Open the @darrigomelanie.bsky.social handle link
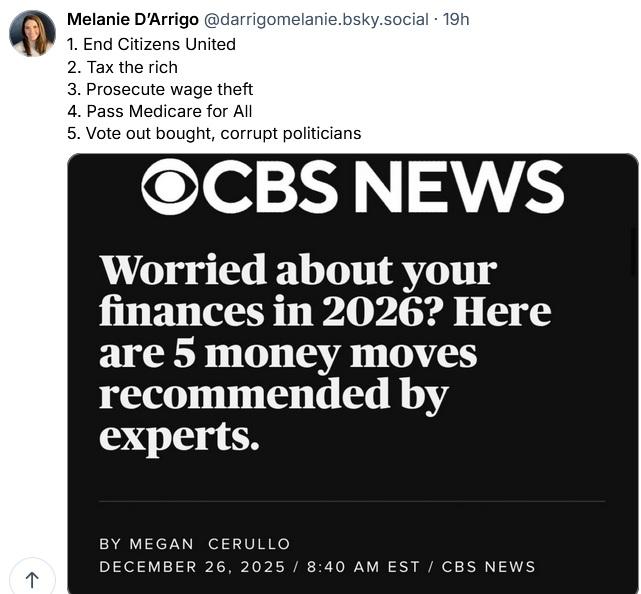 click(x=316, y=19)
